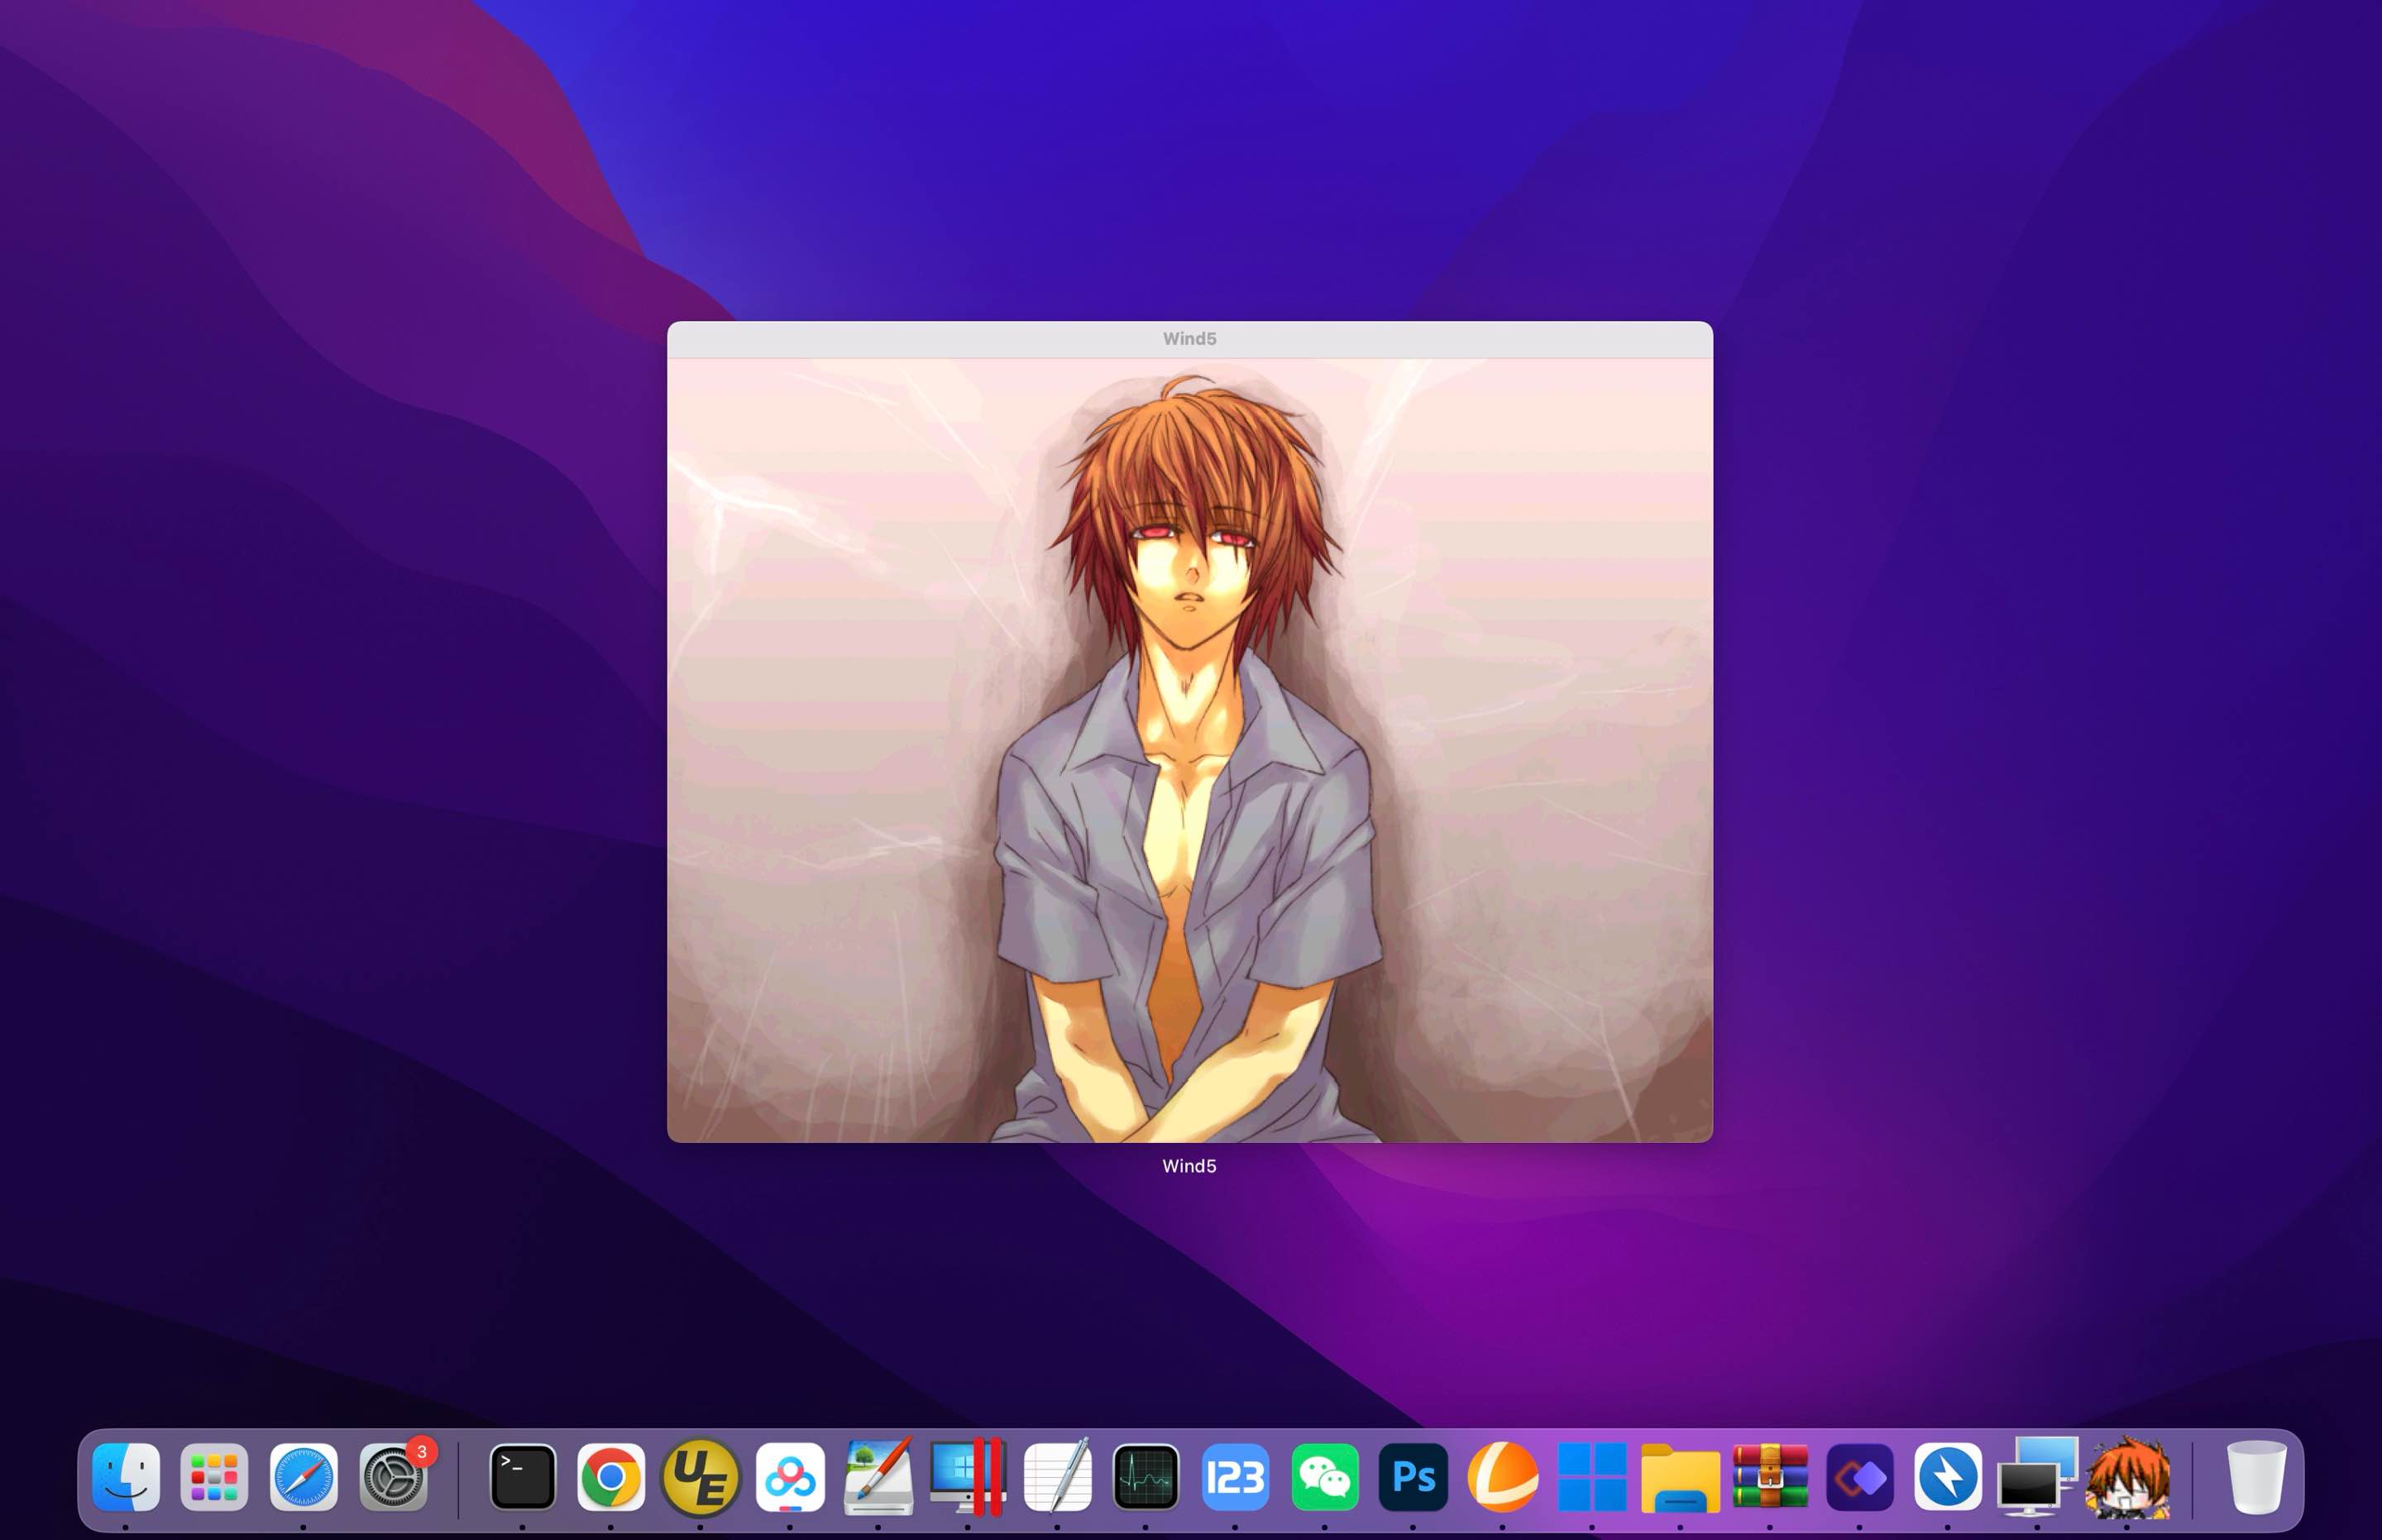
Task: Launch Safari from the Dock
Action: coord(304,1477)
